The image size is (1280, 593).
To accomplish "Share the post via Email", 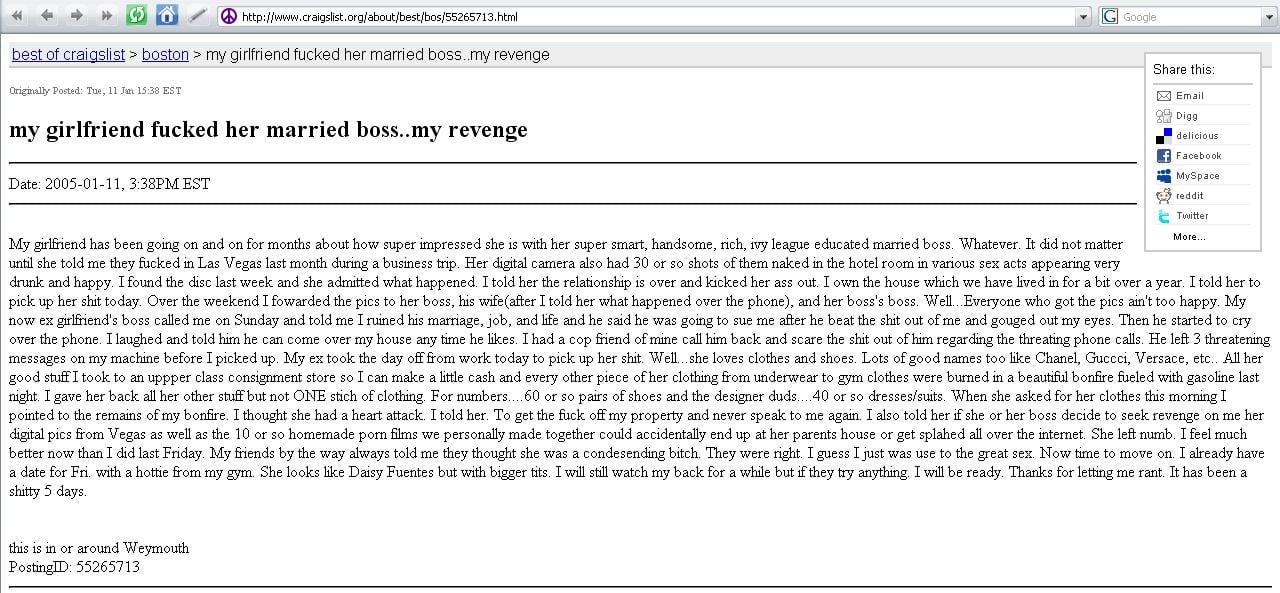I will click(x=1189, y=96).
